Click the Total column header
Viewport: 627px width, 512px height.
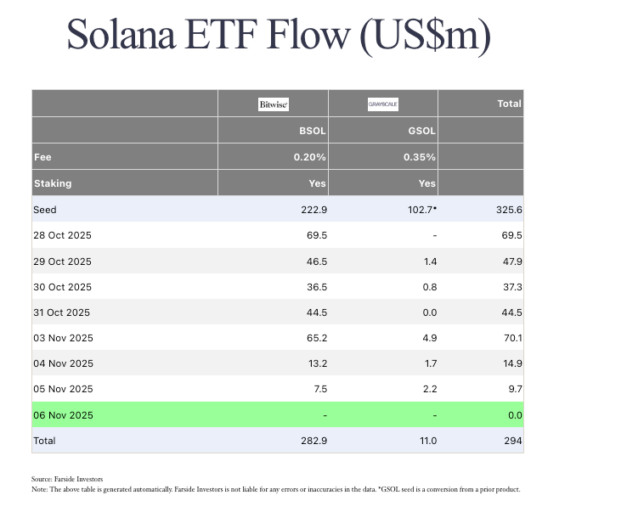[510, 104]
